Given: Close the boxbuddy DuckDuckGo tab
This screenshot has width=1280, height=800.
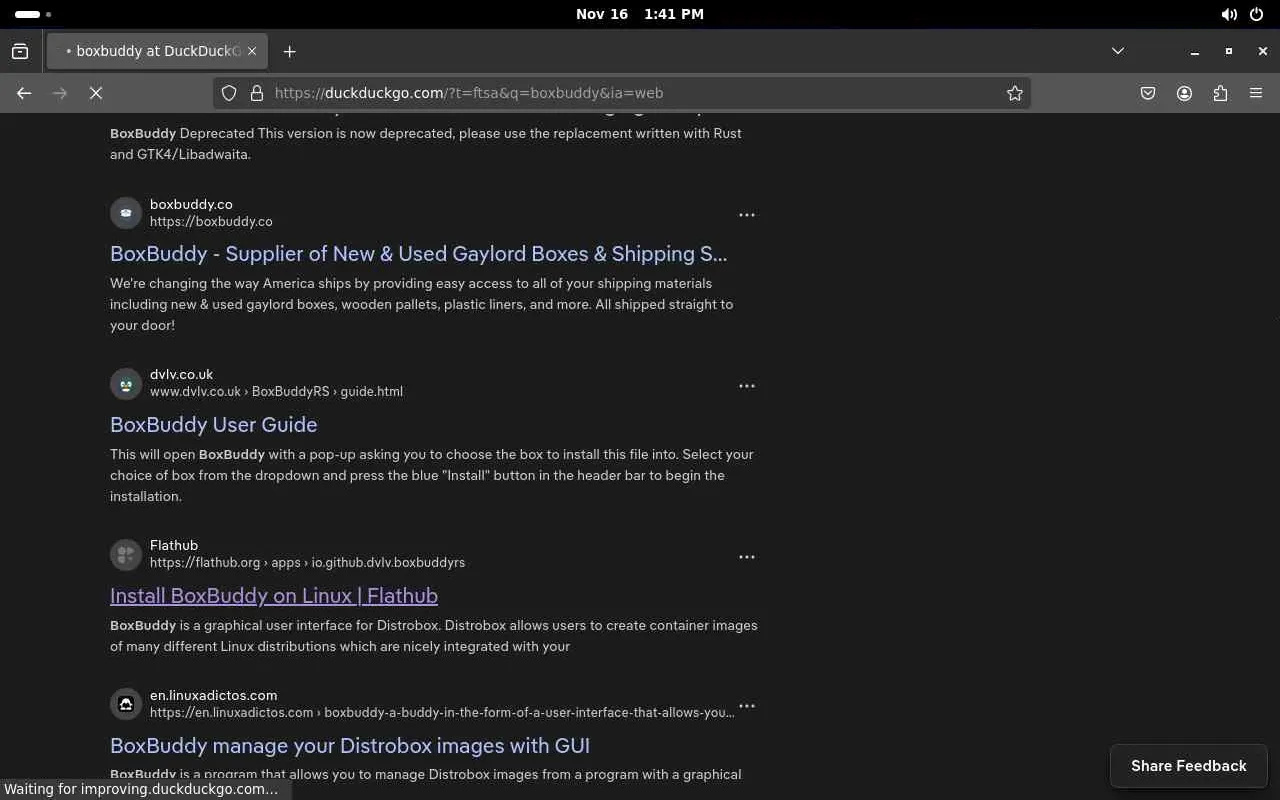Looking at the screenshot, I should pyautogui.click(x=252, y=51).
